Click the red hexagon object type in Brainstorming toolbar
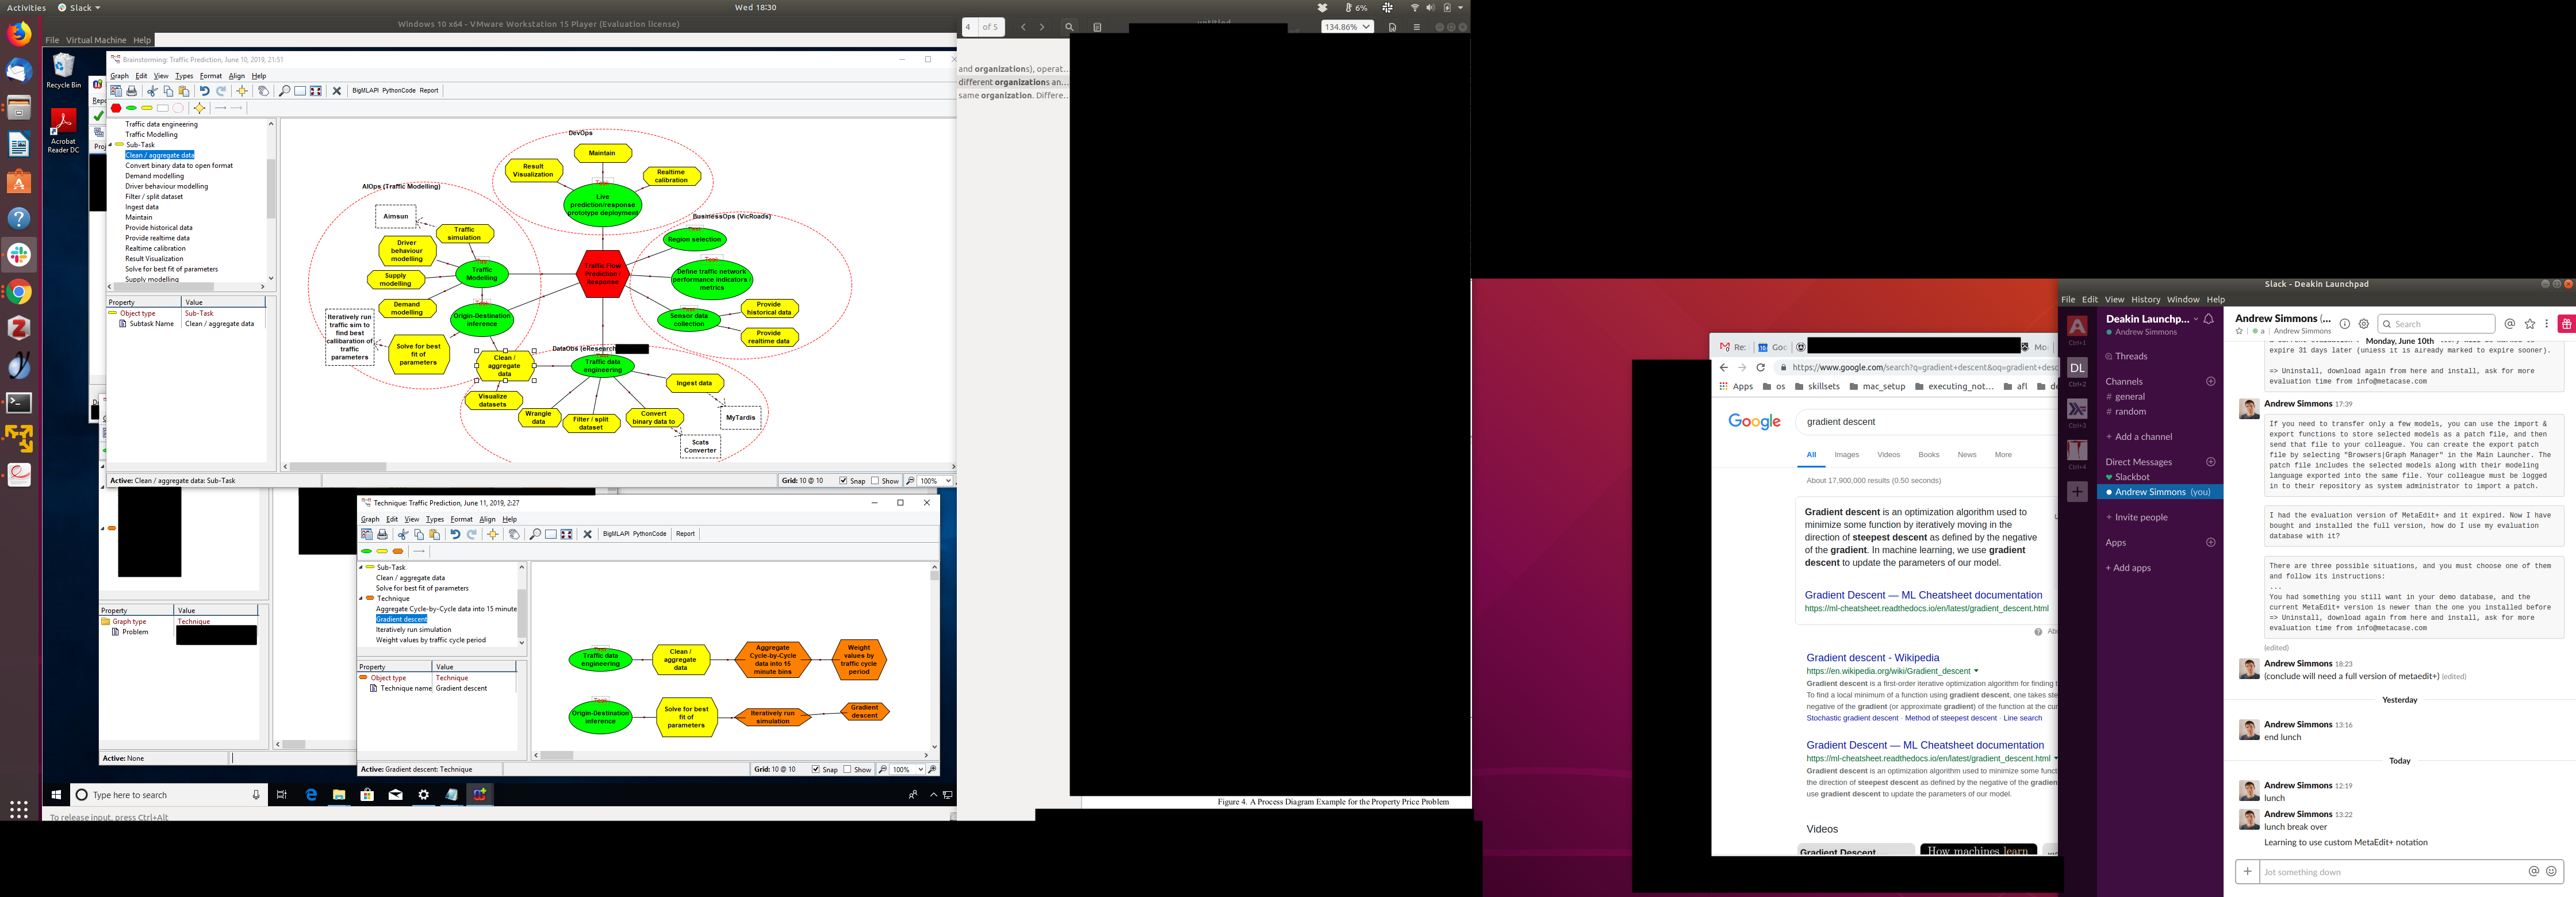Viewport: 2576px width, 897px height. (116, 108)
